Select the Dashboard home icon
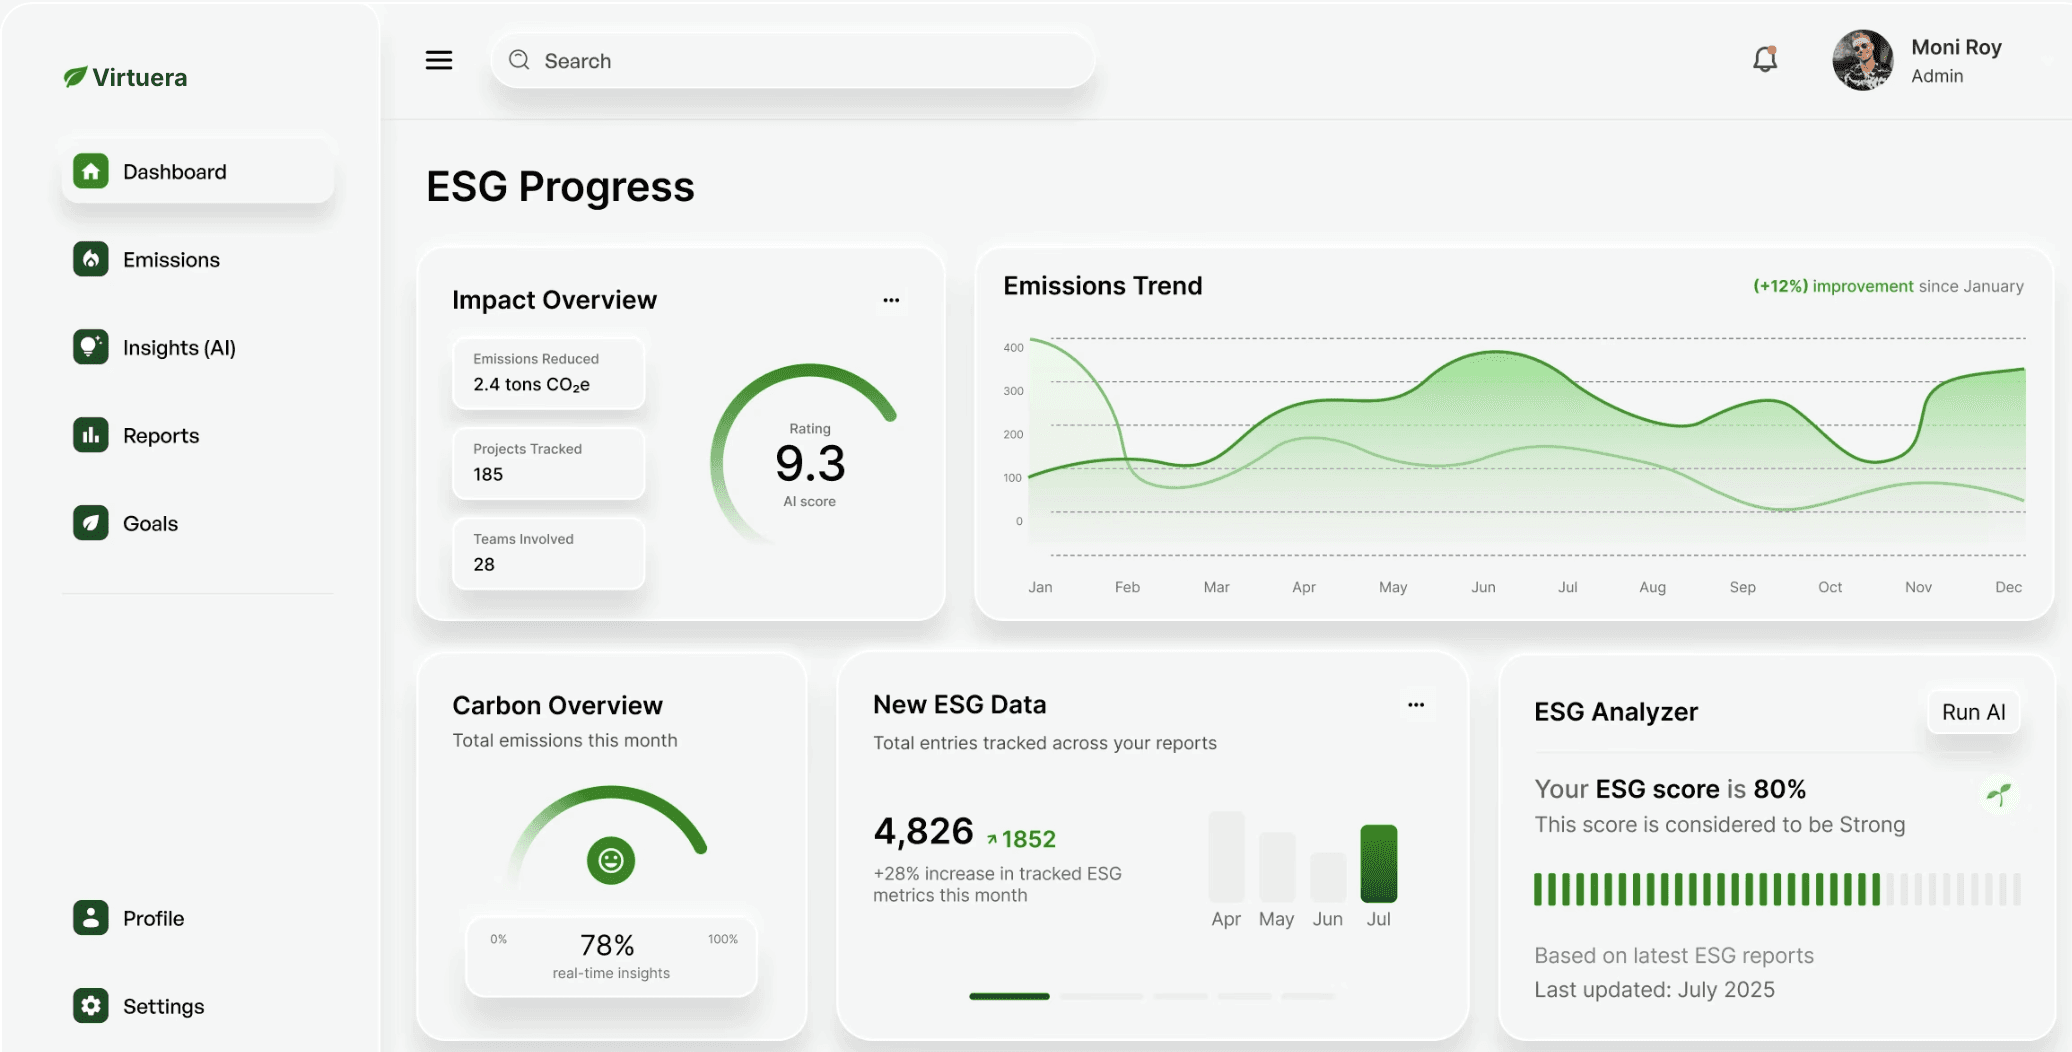 click(x=90, y=171)
